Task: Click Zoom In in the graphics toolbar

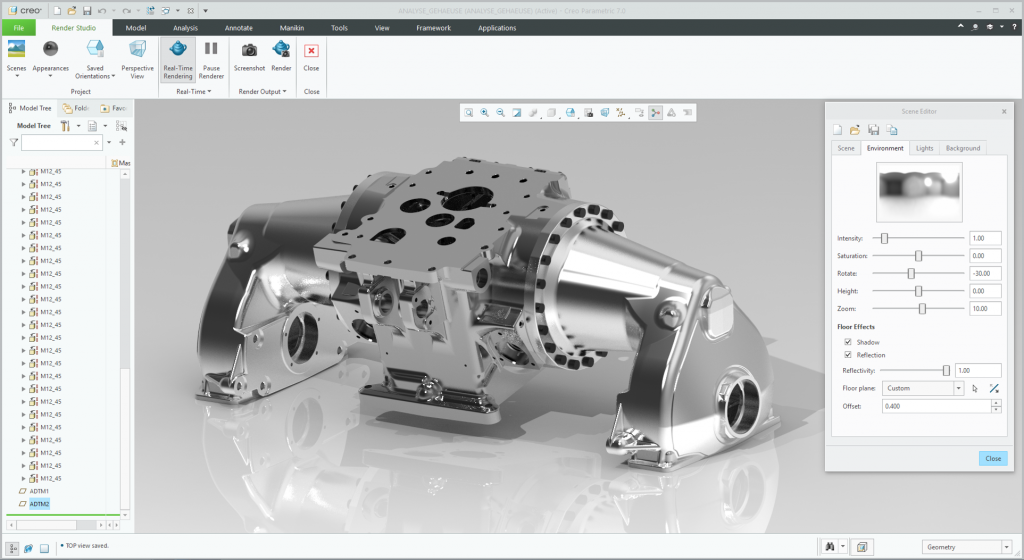Action: tap(484, 113)
